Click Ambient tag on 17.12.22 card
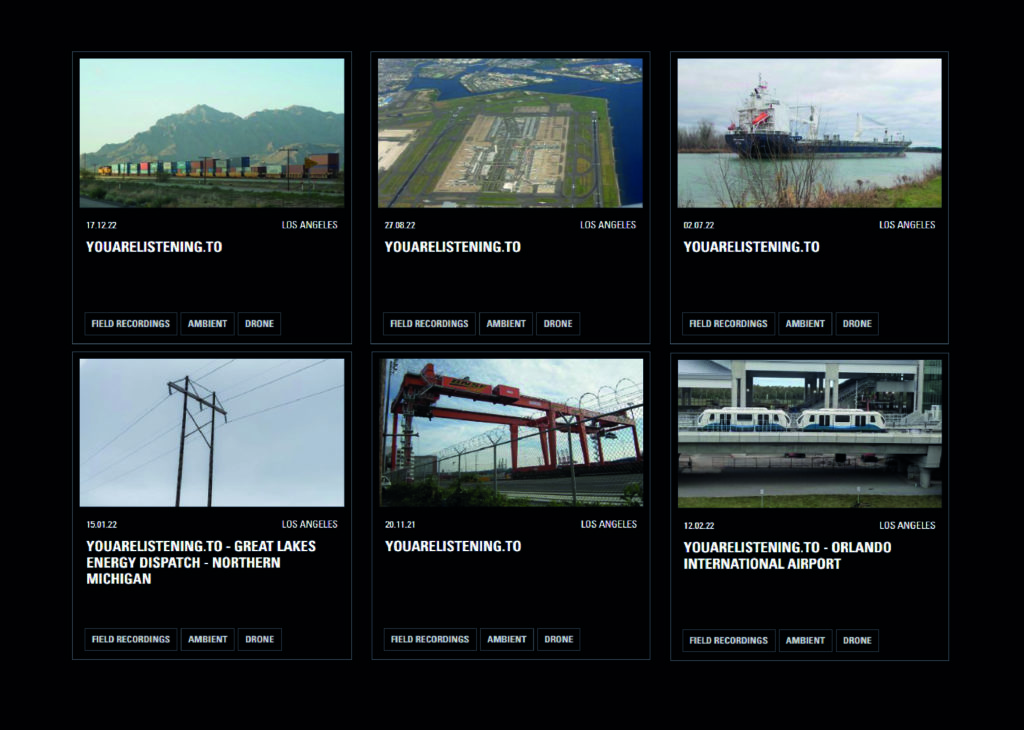Screen dimensions: 1024x730 pos(208,323)
